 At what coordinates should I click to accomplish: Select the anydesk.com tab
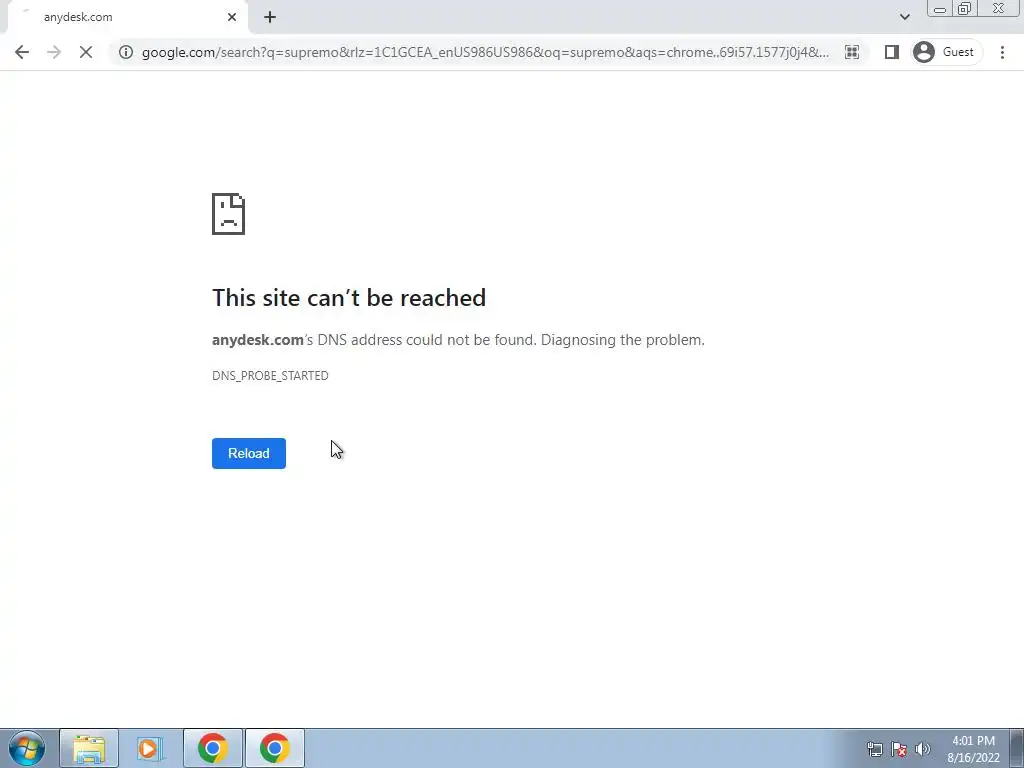point(127,17)
